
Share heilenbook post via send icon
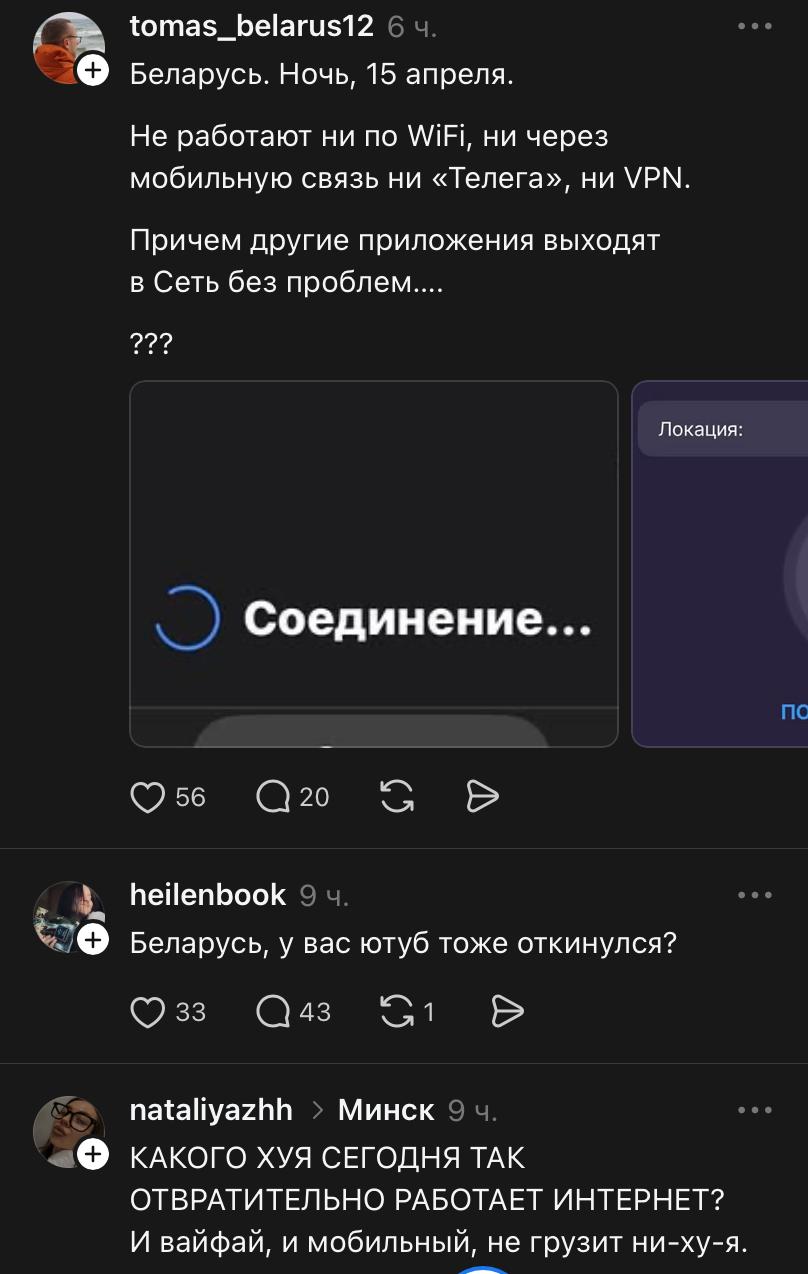point(508,1012)
